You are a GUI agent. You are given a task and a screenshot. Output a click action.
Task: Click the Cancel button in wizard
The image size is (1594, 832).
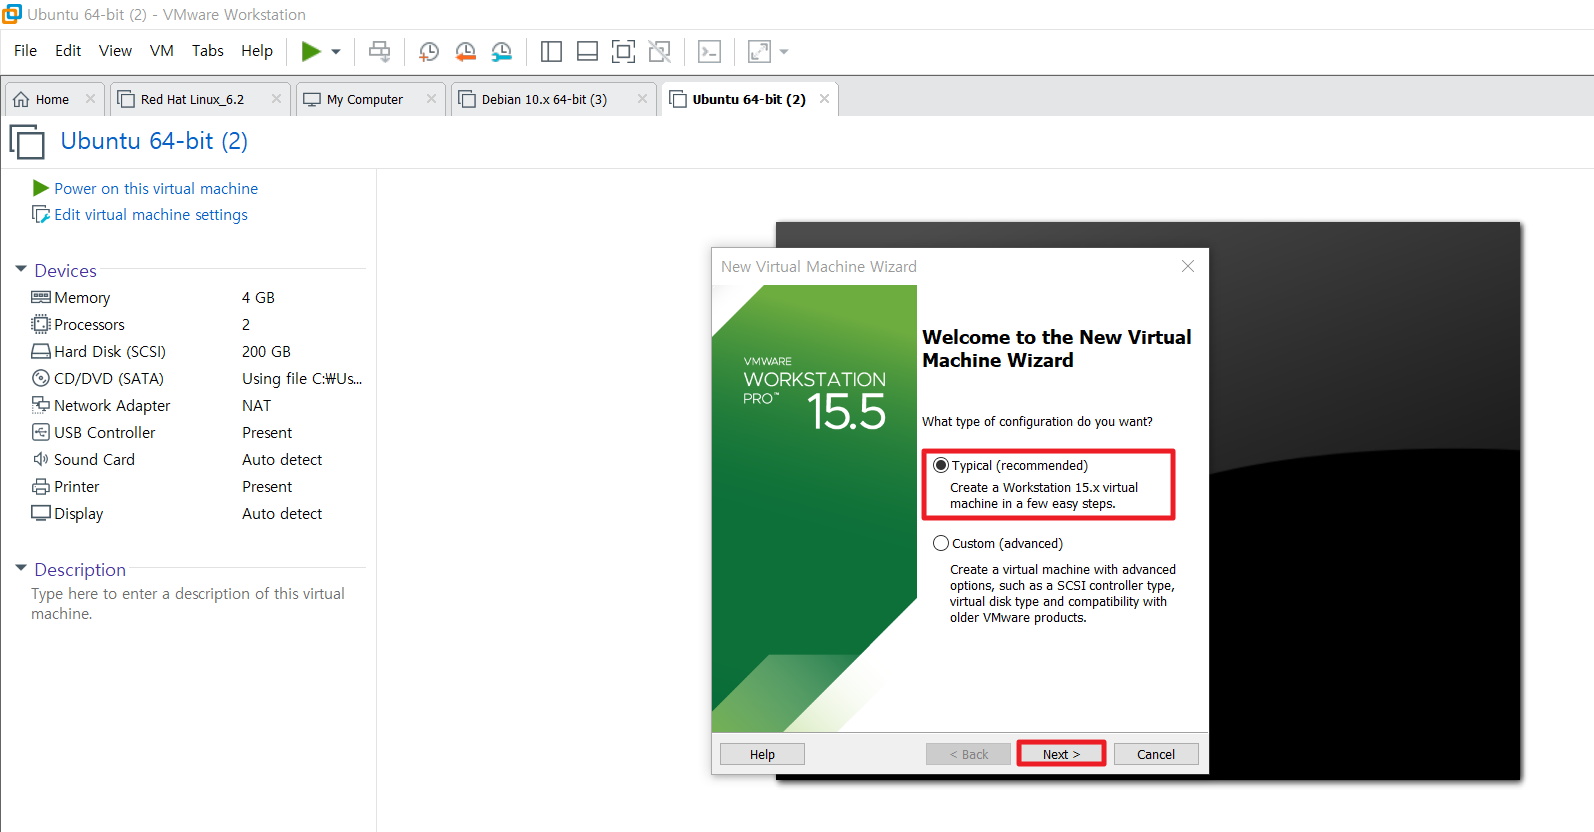[1156, 754]
